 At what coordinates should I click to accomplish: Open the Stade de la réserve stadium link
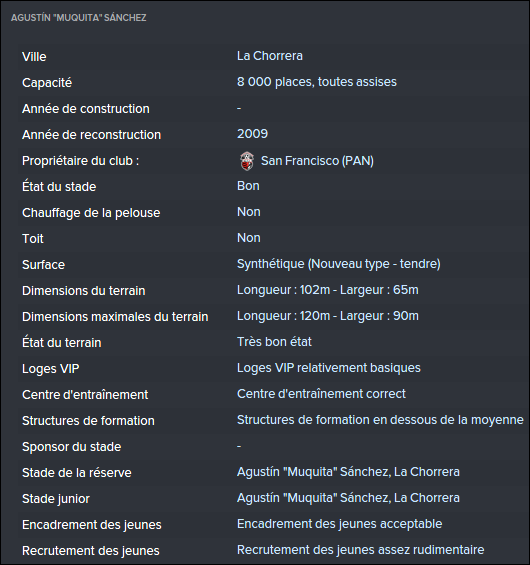pos(348,472)
